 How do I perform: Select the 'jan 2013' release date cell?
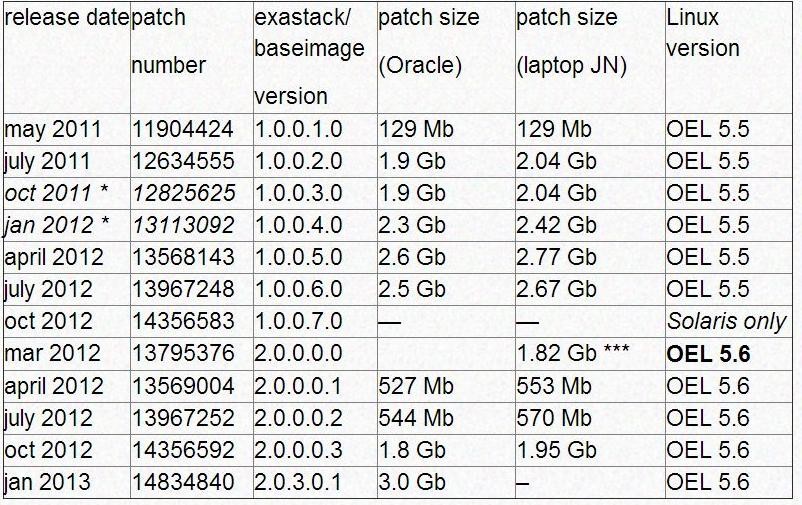[47, 482]
